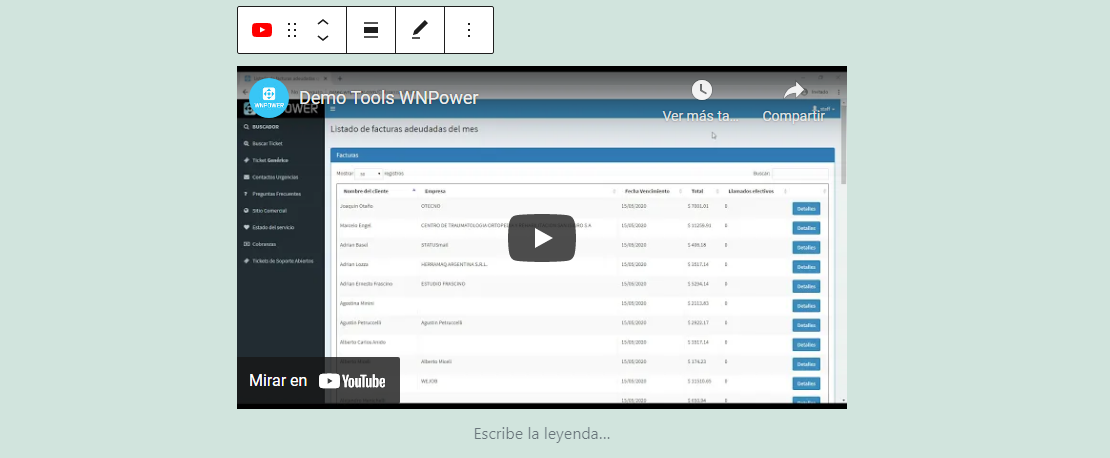Viewport: 1110px width, 458px height.
Task: Click the pencil icon to edit the embed URL
Action: point(420,30)
